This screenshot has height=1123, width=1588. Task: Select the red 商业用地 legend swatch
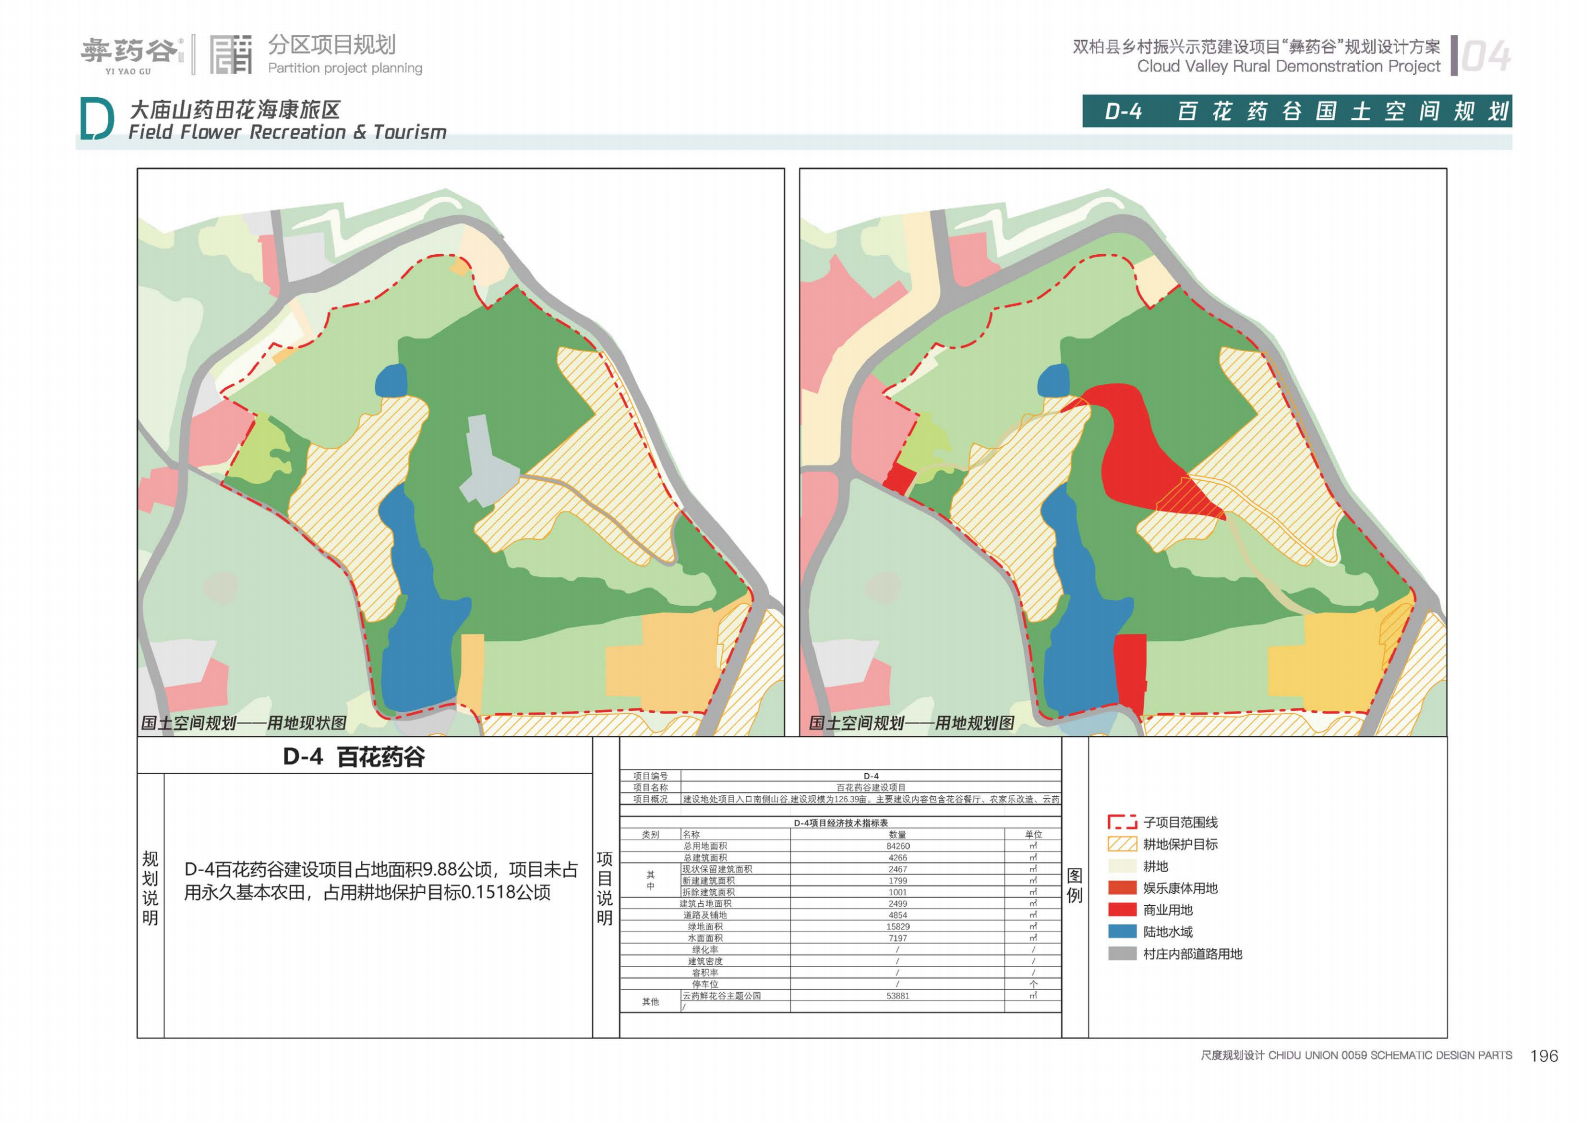coord(1122,909)
